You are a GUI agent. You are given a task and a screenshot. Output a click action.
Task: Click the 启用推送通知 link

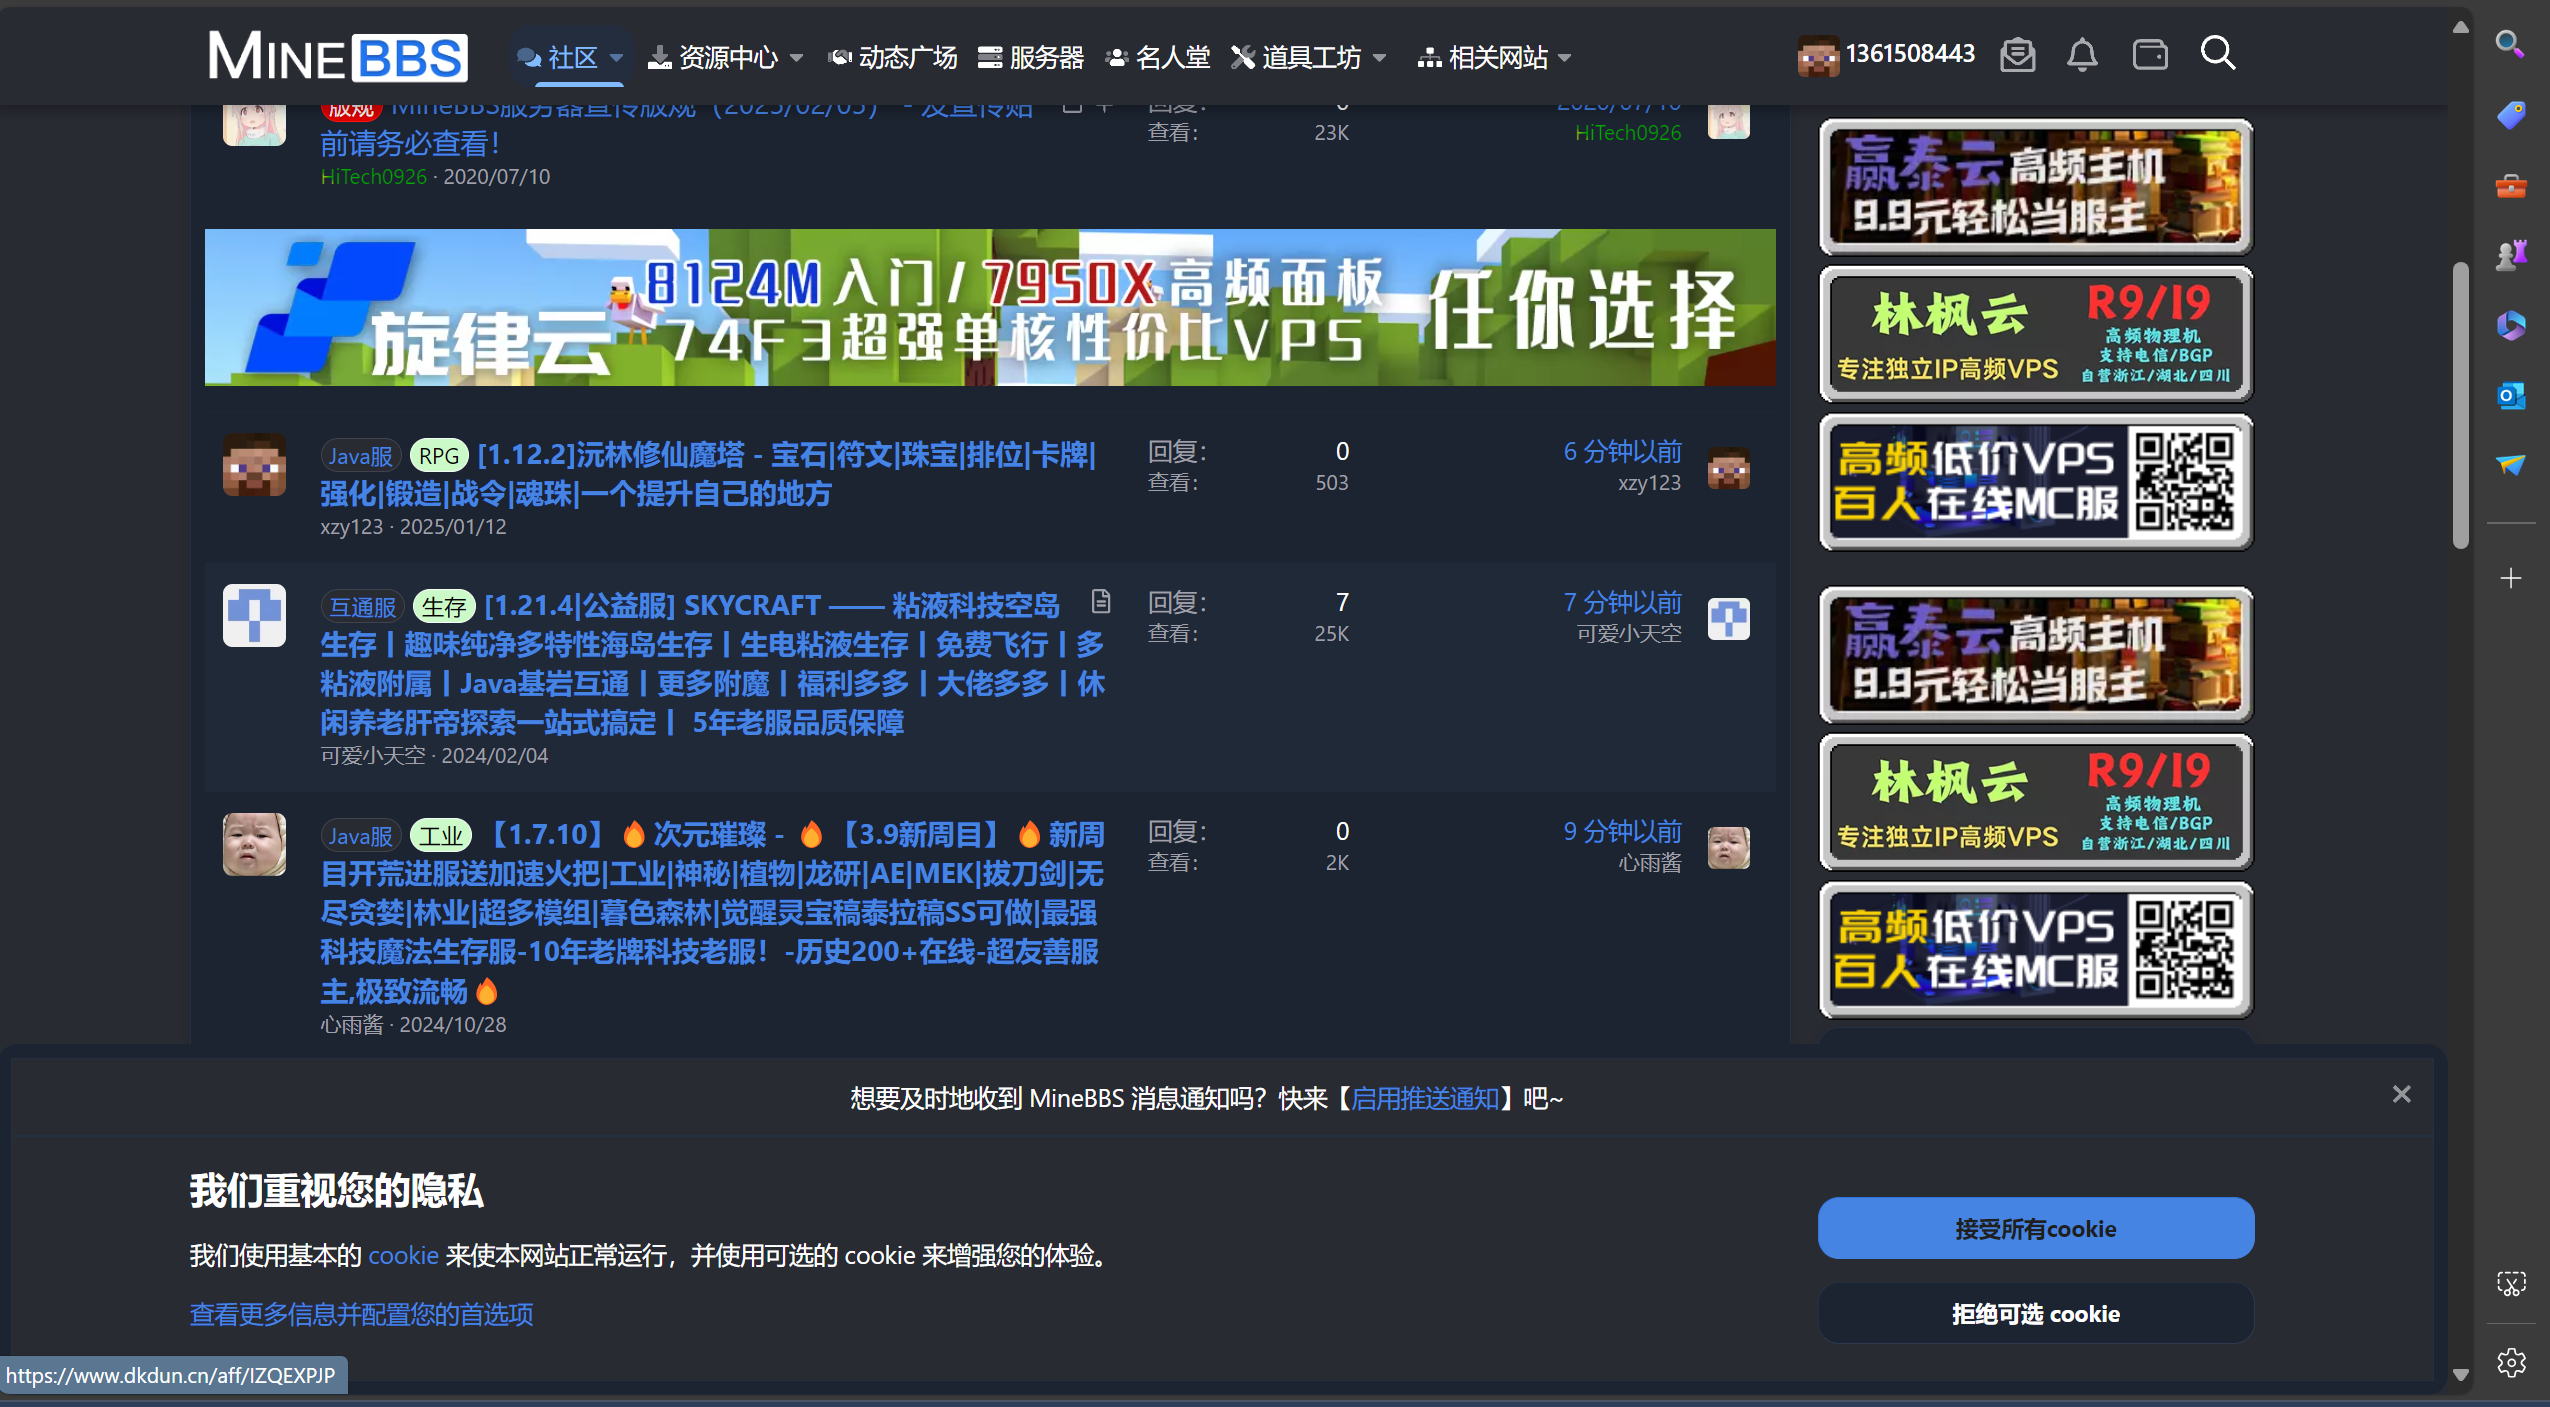tap(1425, 1099)
